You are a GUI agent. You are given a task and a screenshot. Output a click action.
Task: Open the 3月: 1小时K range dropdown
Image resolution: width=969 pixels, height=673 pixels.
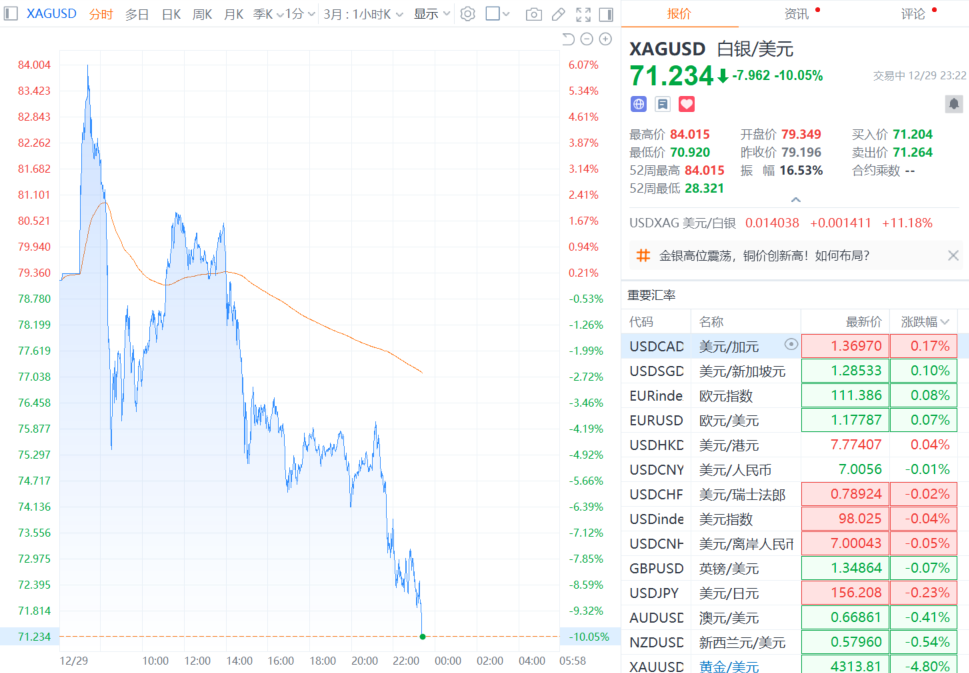click(x=363, y=14)
